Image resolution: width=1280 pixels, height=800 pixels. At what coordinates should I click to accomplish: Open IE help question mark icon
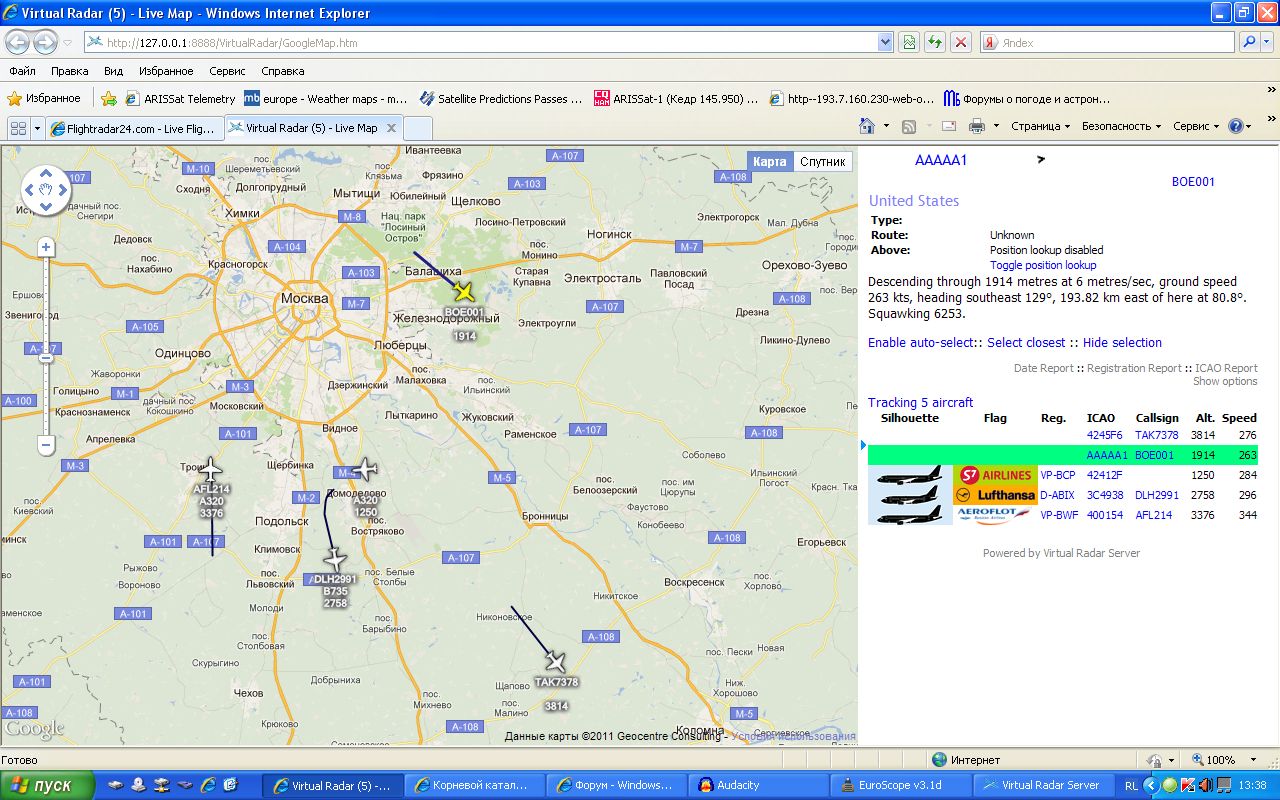(1236, 126)
